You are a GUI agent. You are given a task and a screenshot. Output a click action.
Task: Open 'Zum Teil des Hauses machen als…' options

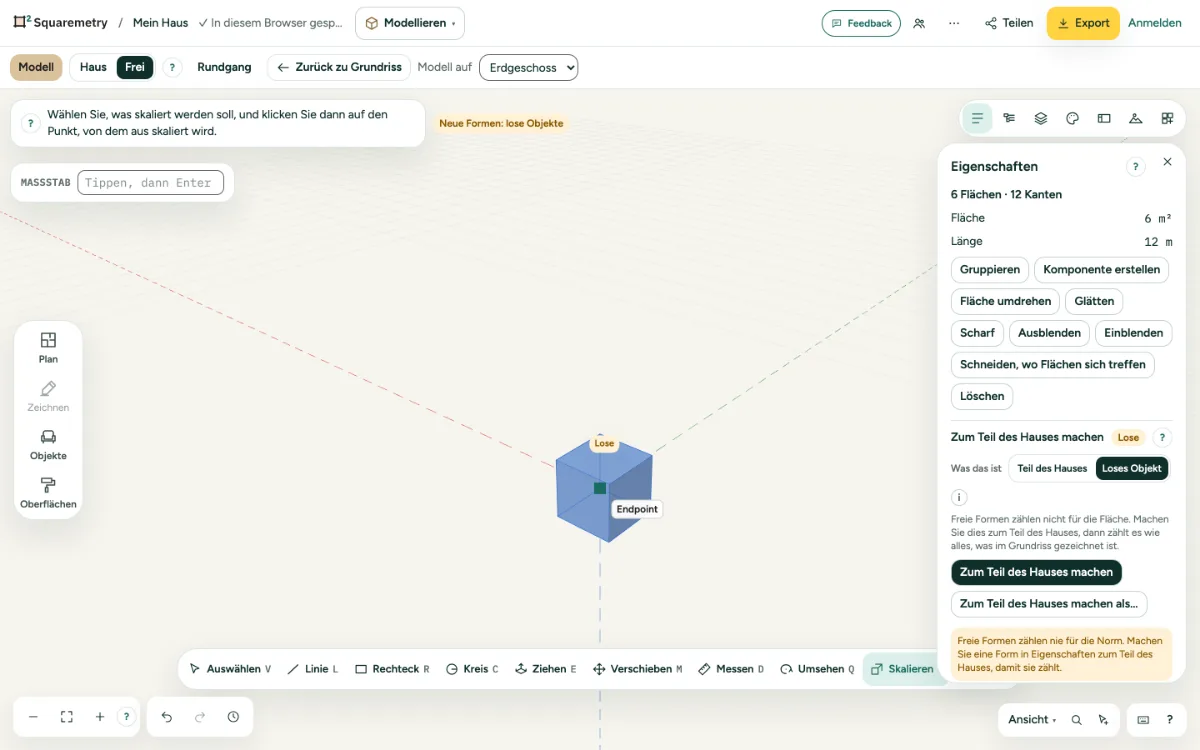pos(1049,604)
